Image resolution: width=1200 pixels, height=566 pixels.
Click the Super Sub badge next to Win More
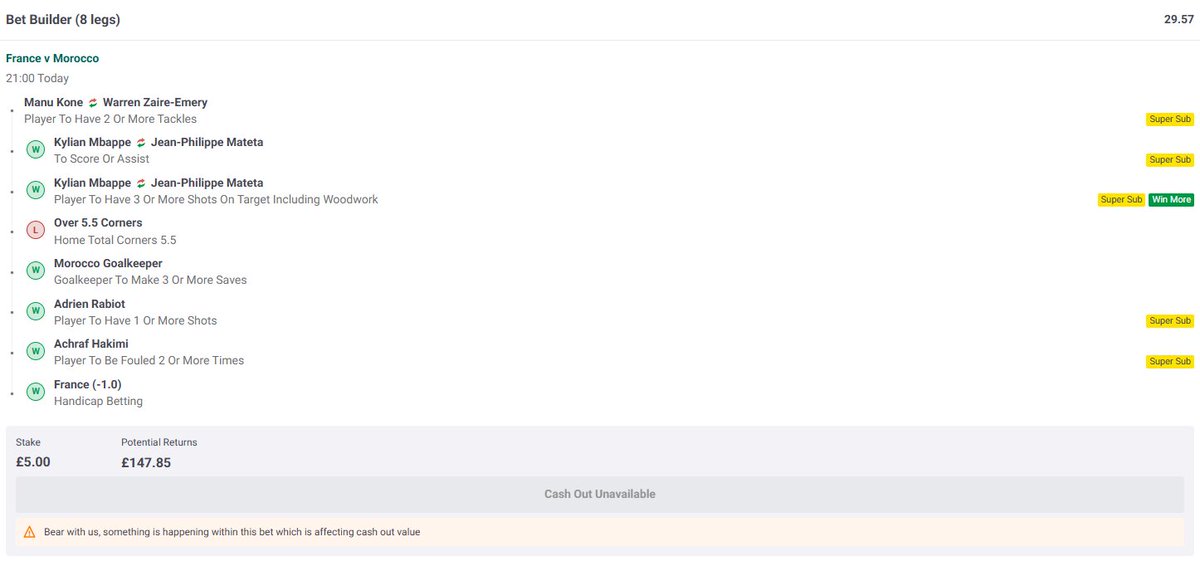click(x=1121, y=200)
